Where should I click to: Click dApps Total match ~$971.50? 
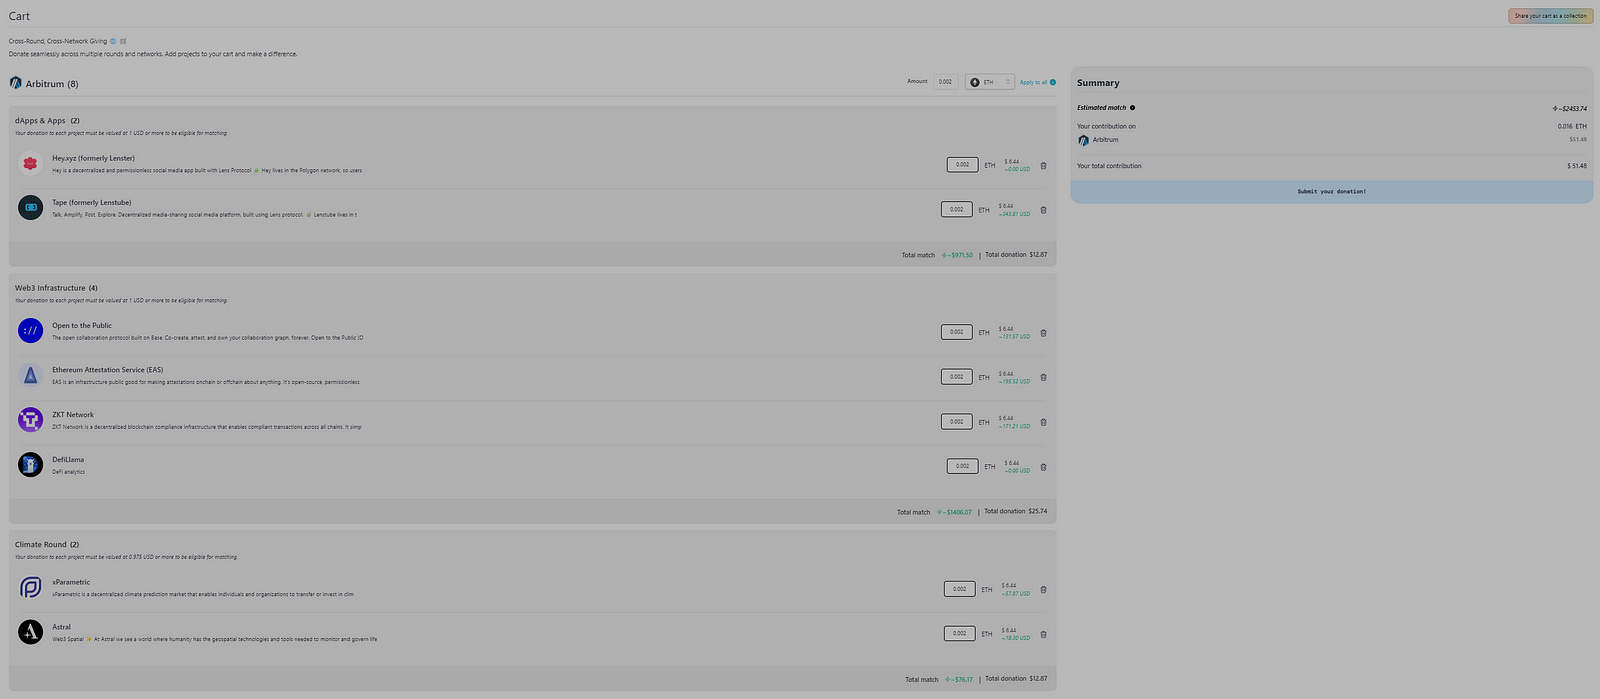pos(957,255)
